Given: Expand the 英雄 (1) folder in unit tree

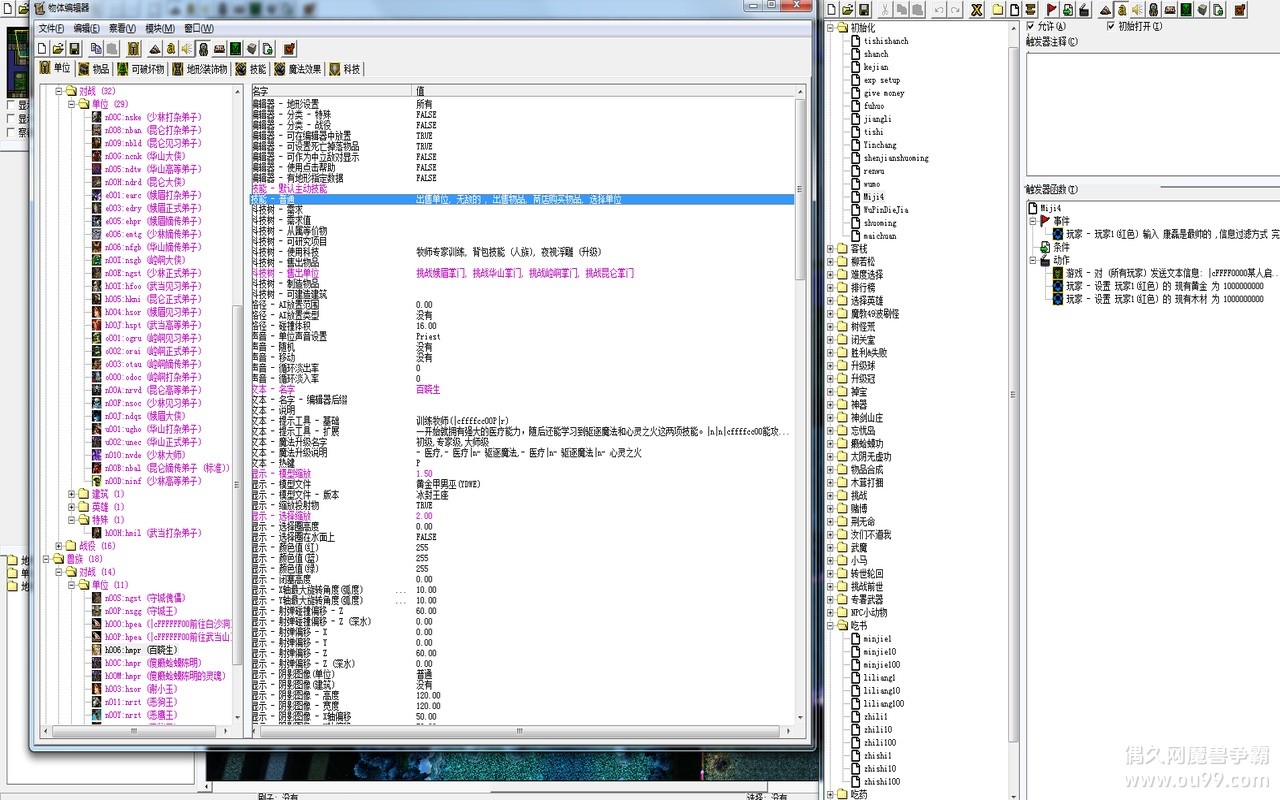Looking at the screenshot, I should coord(71,507).
